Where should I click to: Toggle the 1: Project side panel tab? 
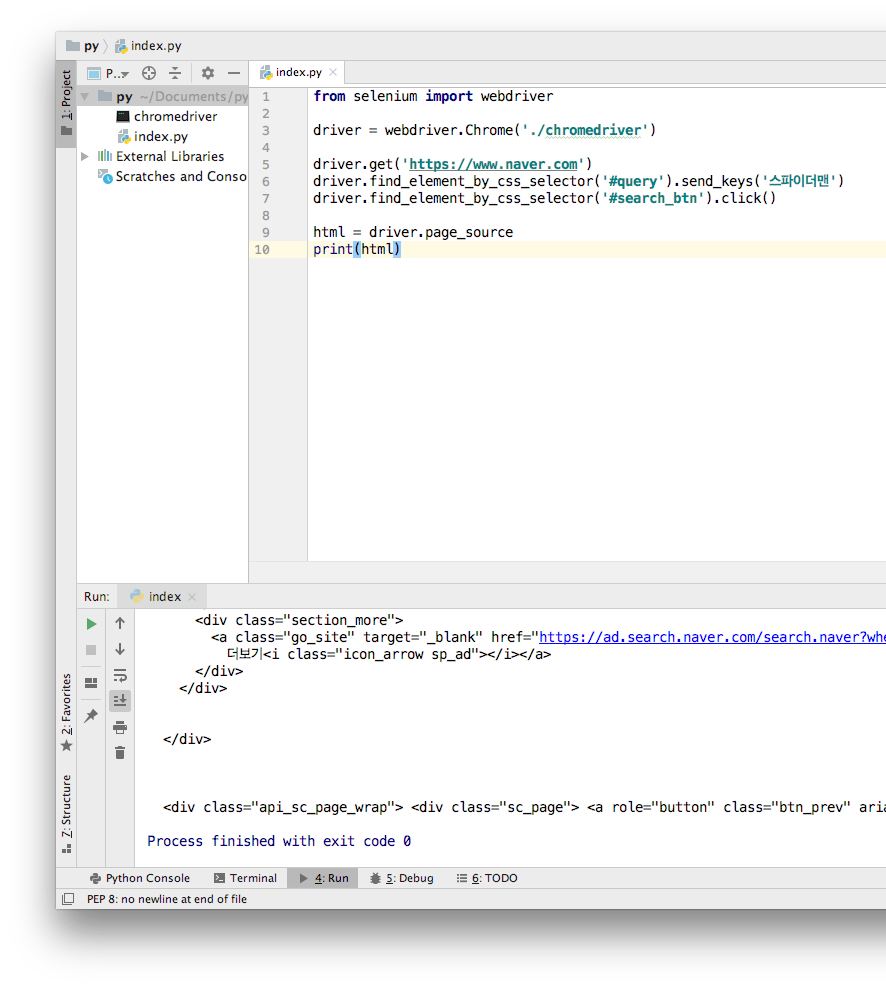point(66,104)
